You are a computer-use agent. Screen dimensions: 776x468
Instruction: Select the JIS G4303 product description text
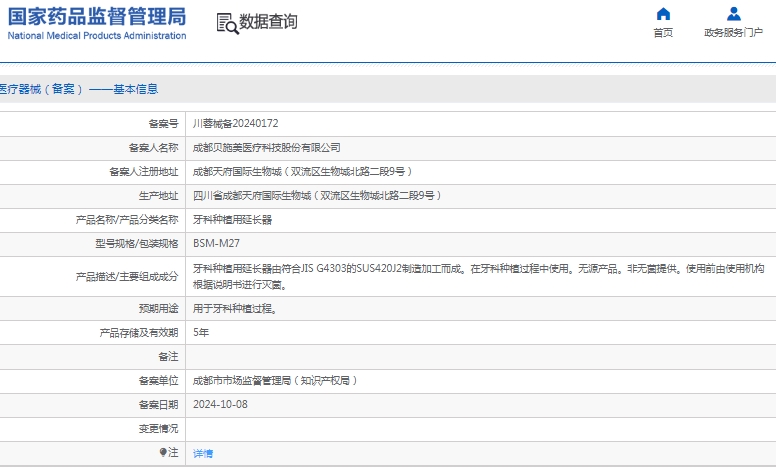coord(479,277)
